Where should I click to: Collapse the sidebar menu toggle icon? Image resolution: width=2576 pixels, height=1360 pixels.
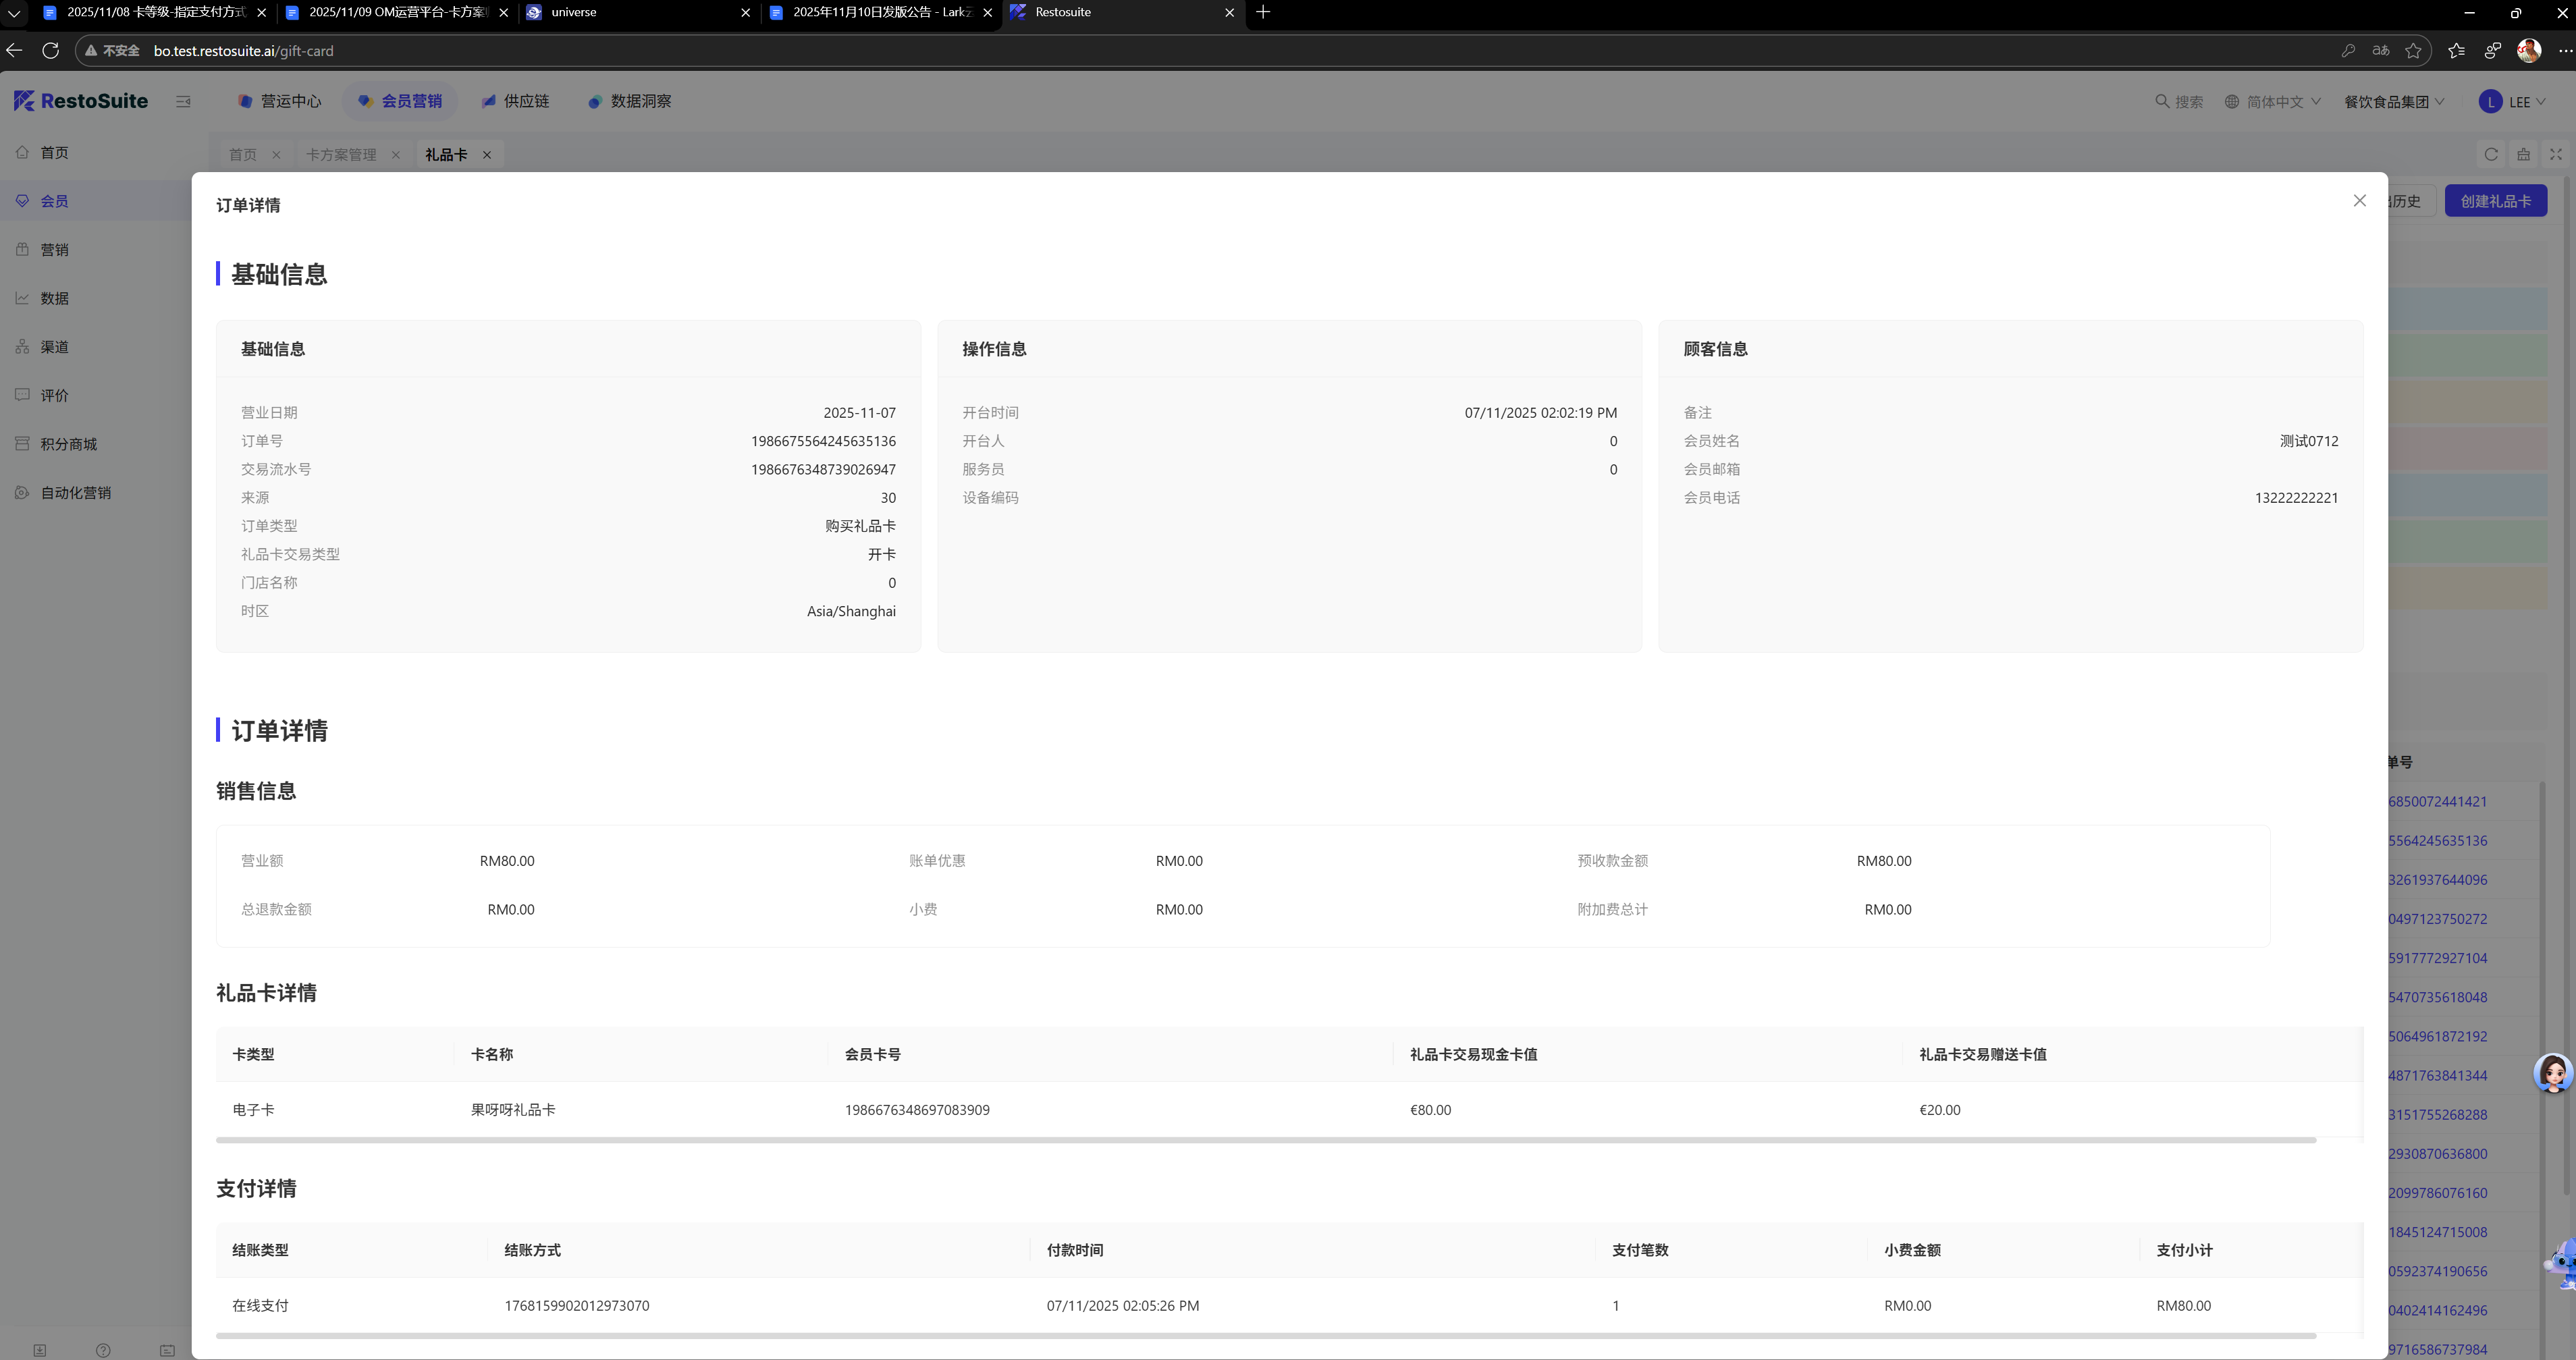click(x=183, y=101)
